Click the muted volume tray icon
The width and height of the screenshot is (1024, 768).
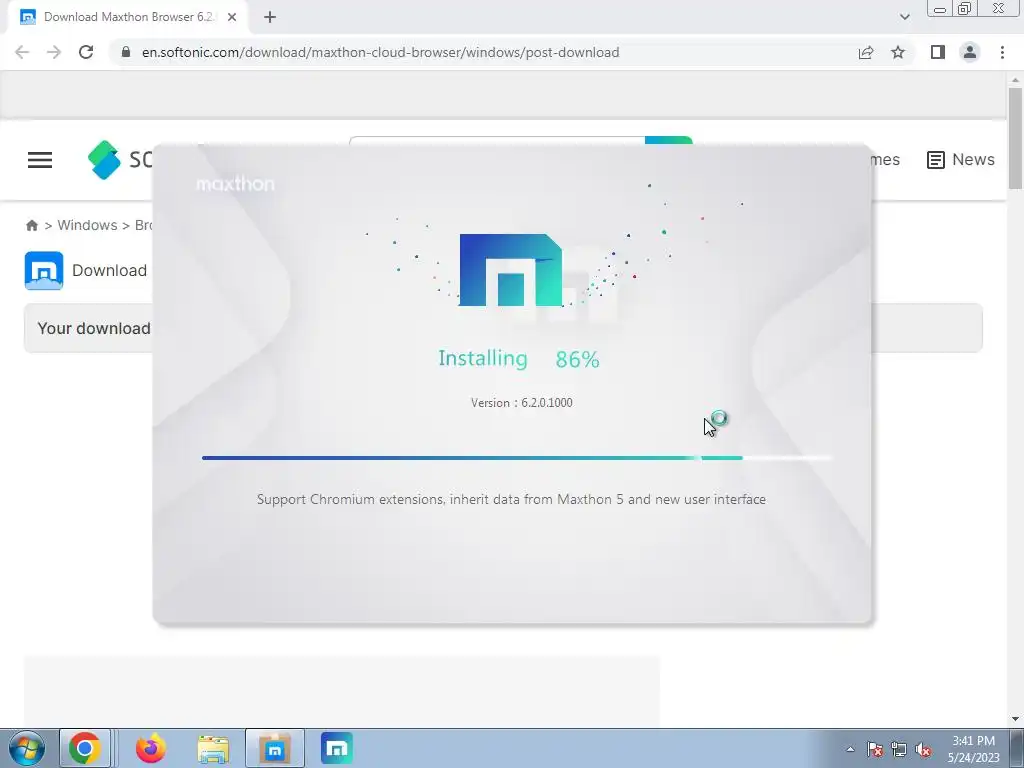click(923, 749)
